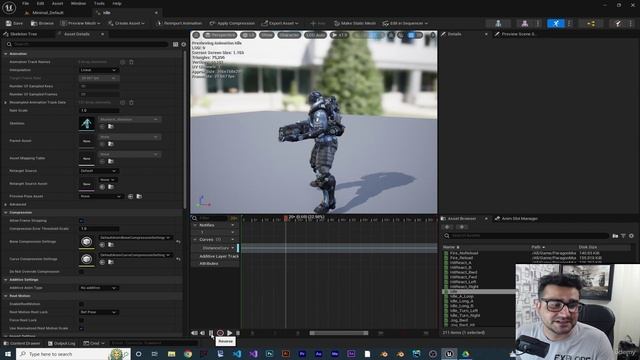
Task: Toggle Allow Frame Stripping checkbox
Action: [x=81, y=220]
